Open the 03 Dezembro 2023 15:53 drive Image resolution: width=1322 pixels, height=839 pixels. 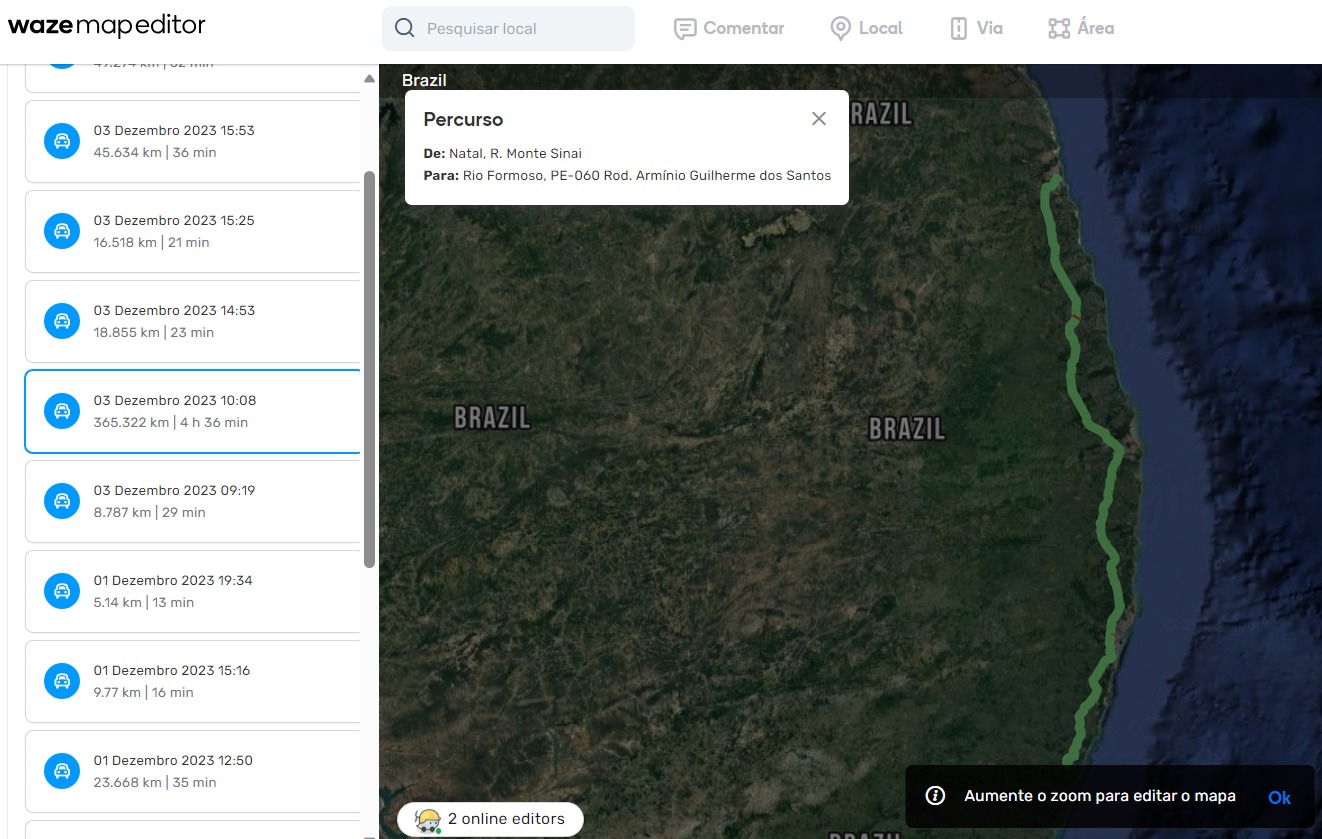[x=192, y=141]
